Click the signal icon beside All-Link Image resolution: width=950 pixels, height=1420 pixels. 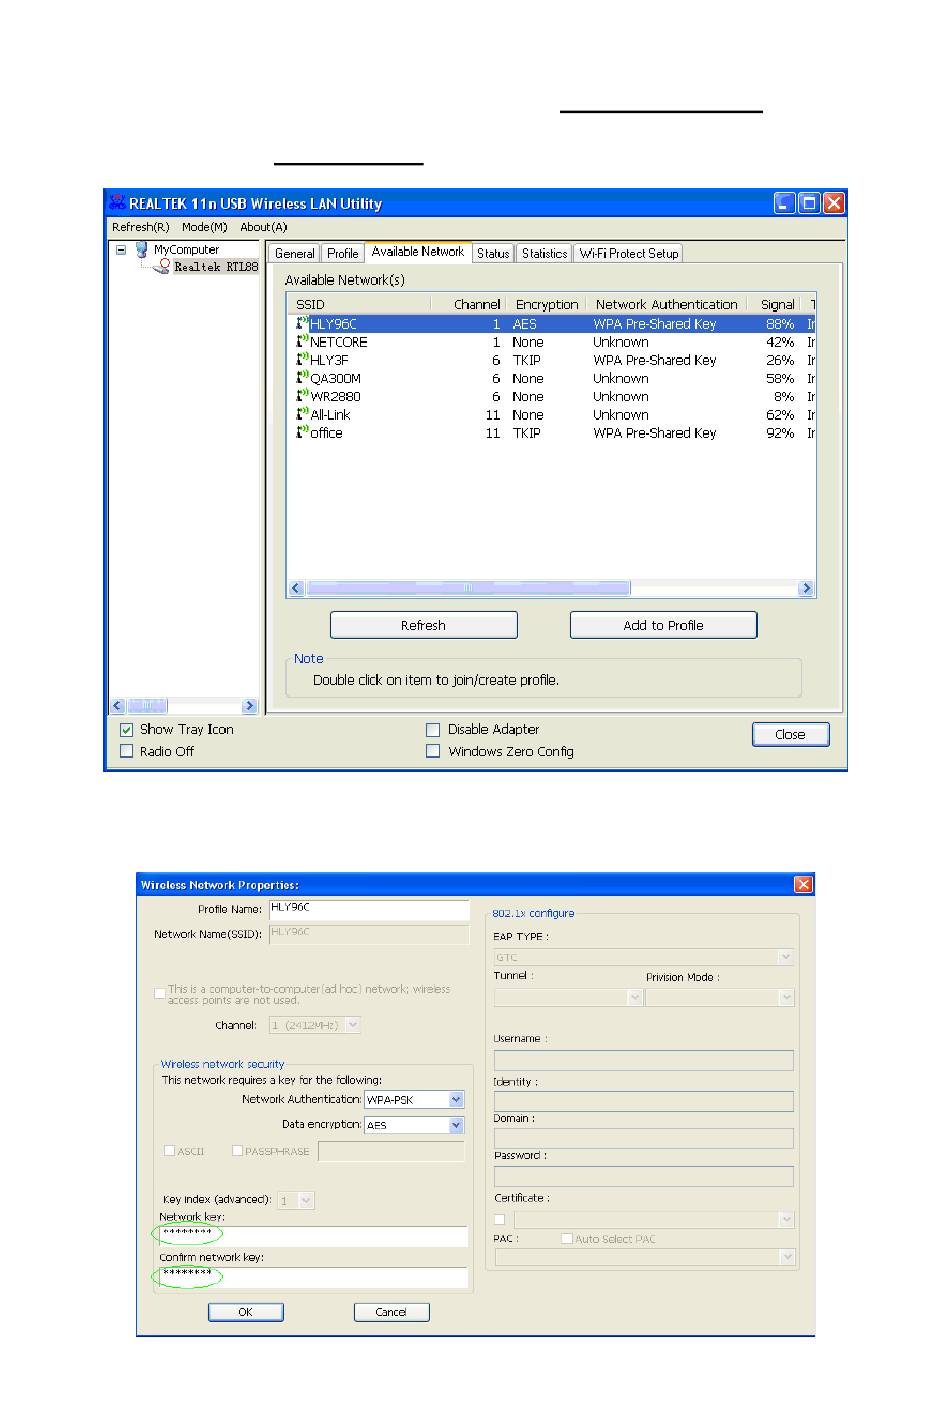tap(302, 414)
